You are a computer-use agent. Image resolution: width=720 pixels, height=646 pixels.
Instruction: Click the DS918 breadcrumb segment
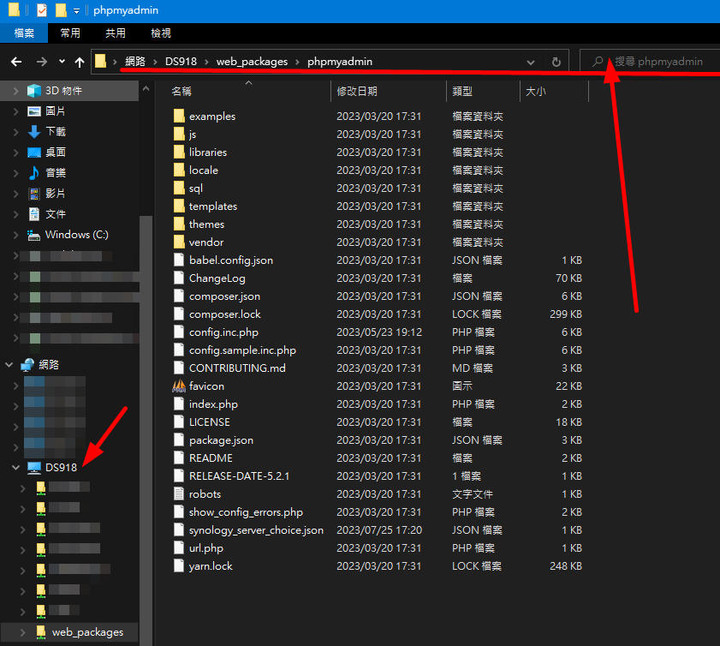pyautogui.click(x=181, y=62)
